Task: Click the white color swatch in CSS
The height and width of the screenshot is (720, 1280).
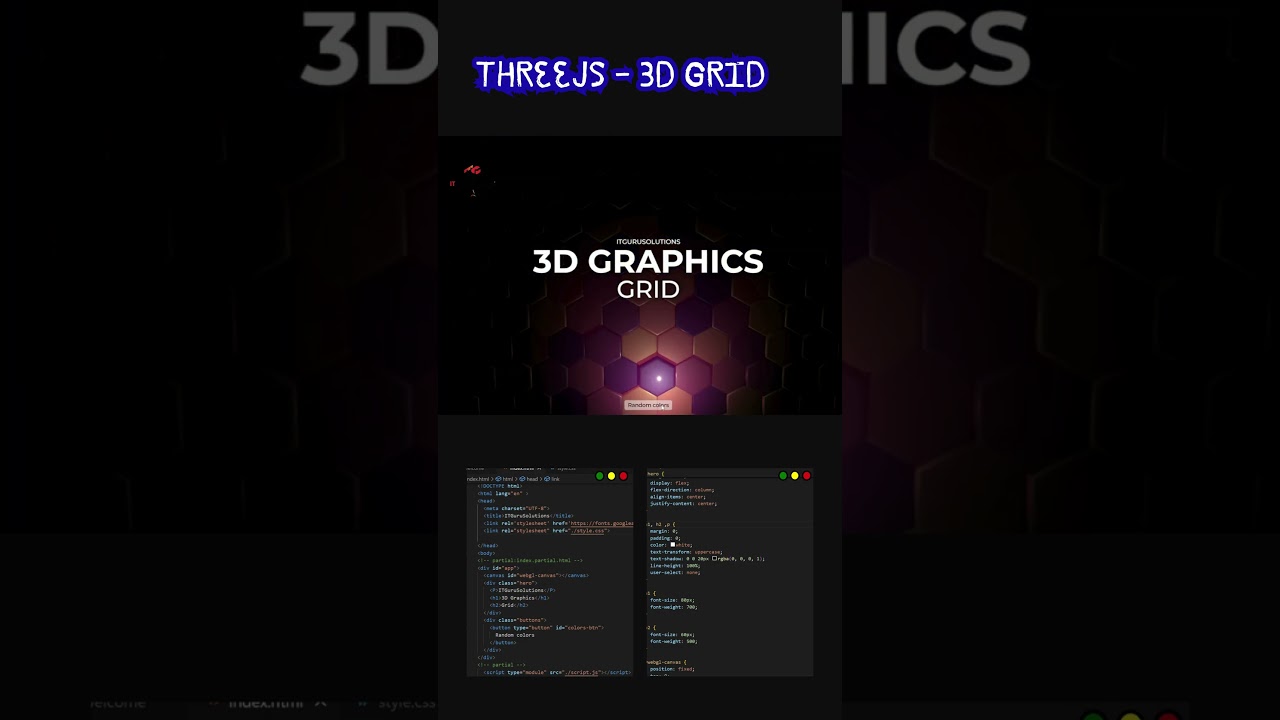Action: coord(673,544)
